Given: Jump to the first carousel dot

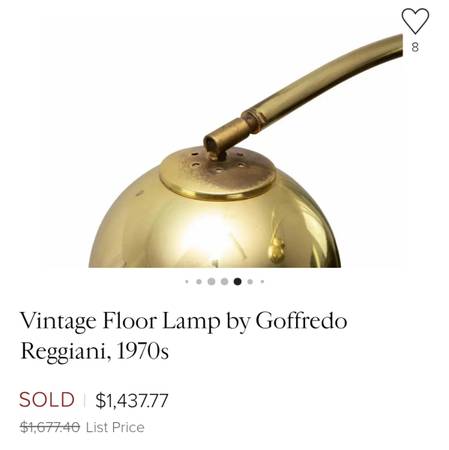Looking at the screenshot, I should tap(187, 282).
